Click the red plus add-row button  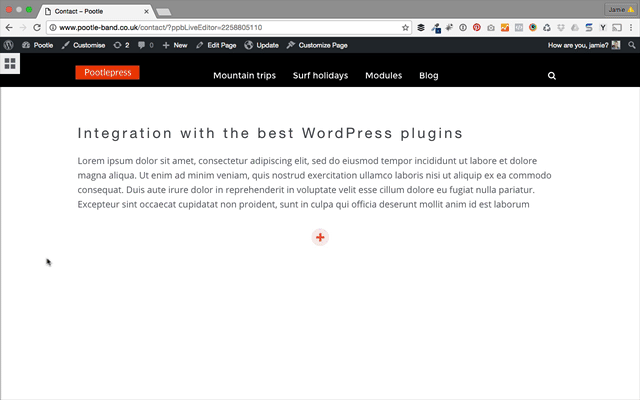[320, 237]
